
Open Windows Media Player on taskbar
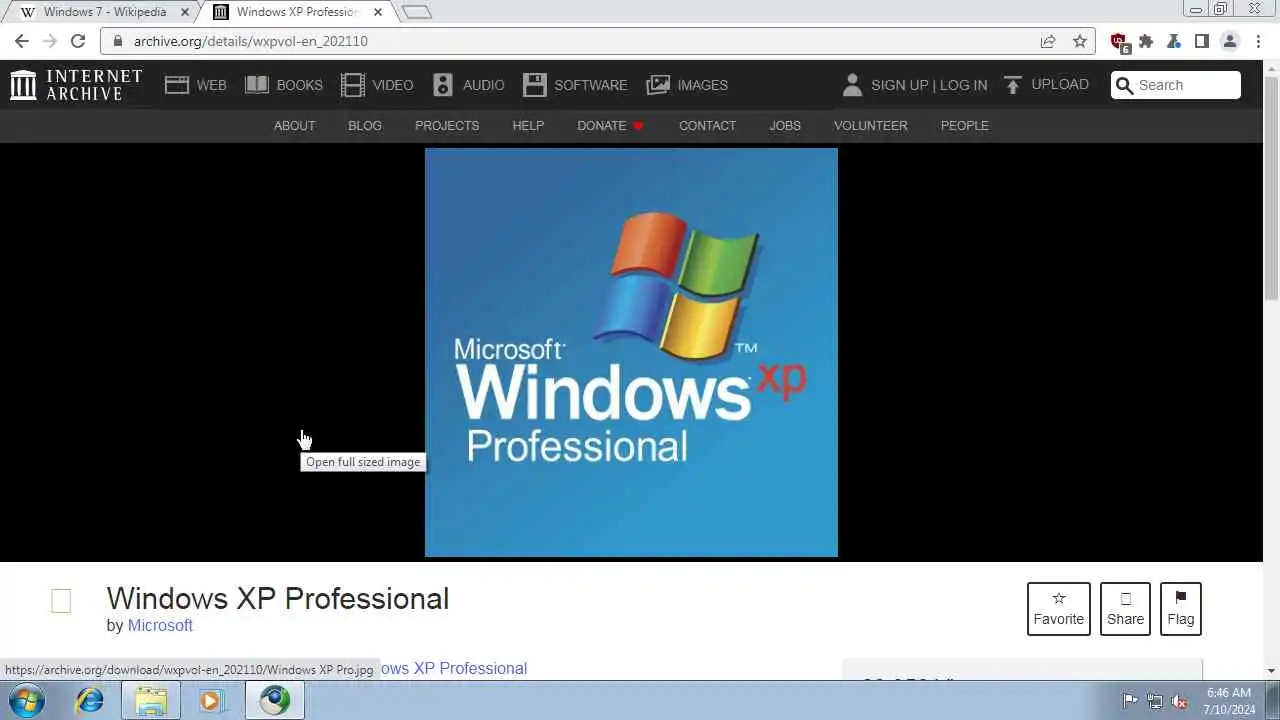point(212,700)
